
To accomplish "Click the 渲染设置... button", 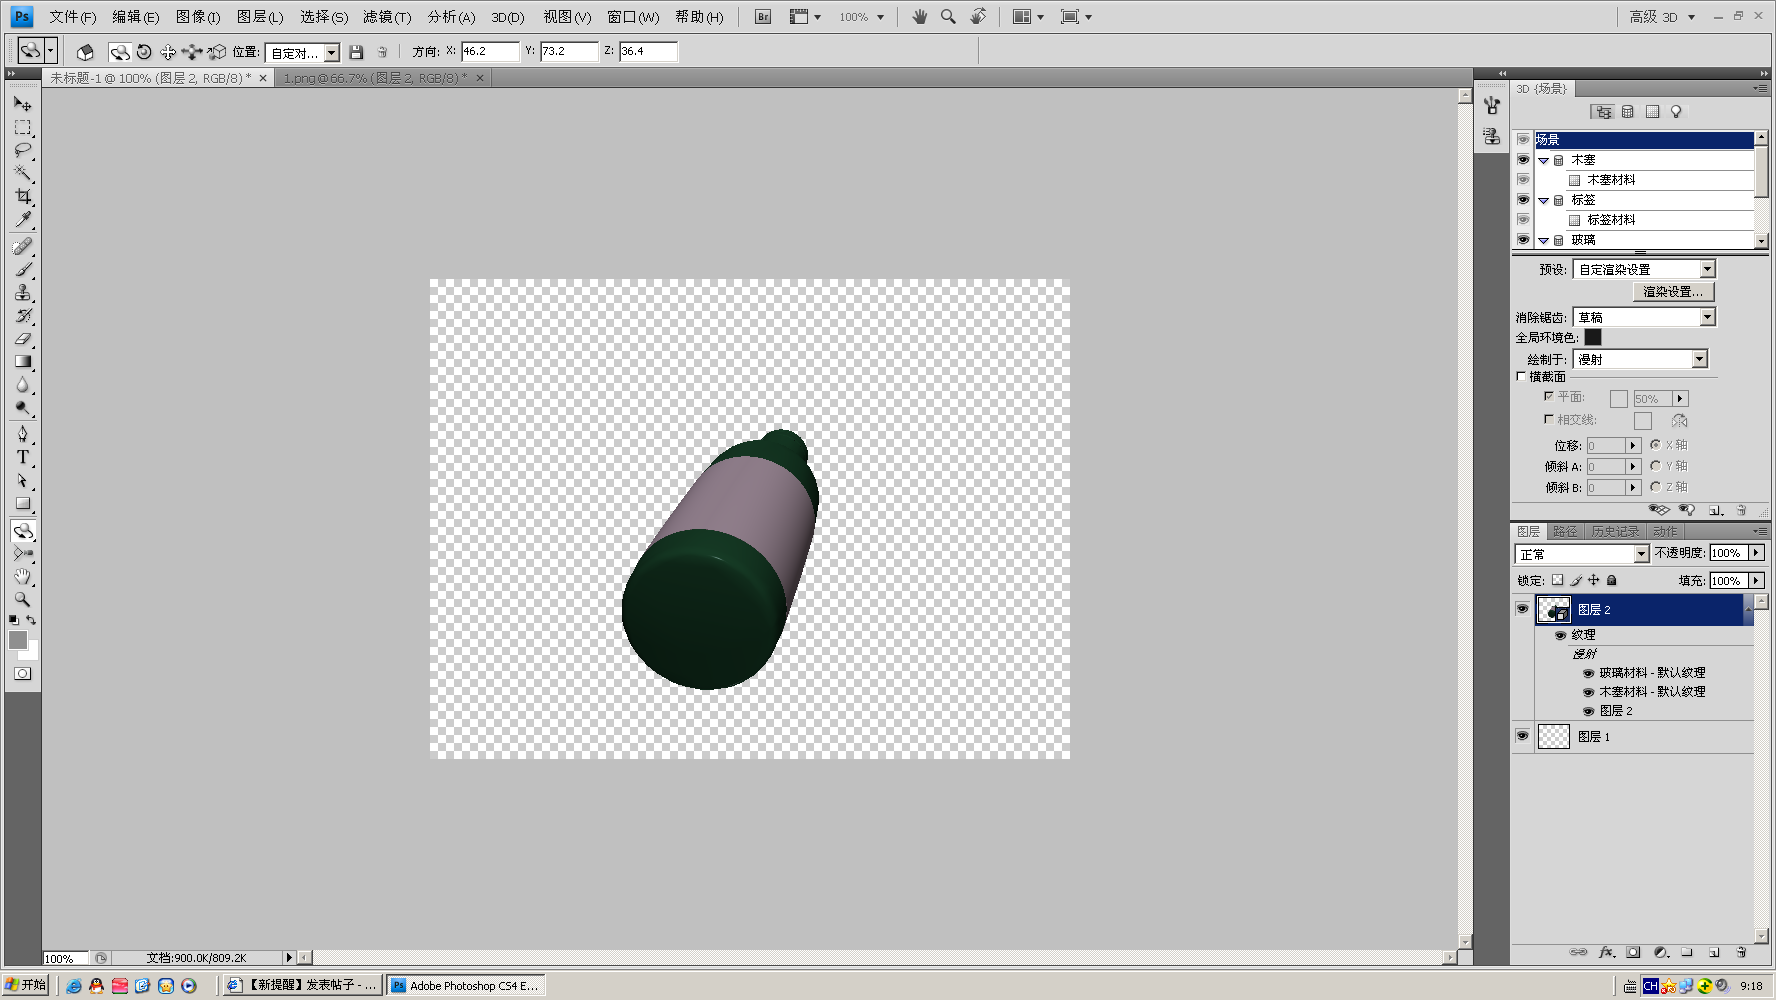I will 1673,291.
